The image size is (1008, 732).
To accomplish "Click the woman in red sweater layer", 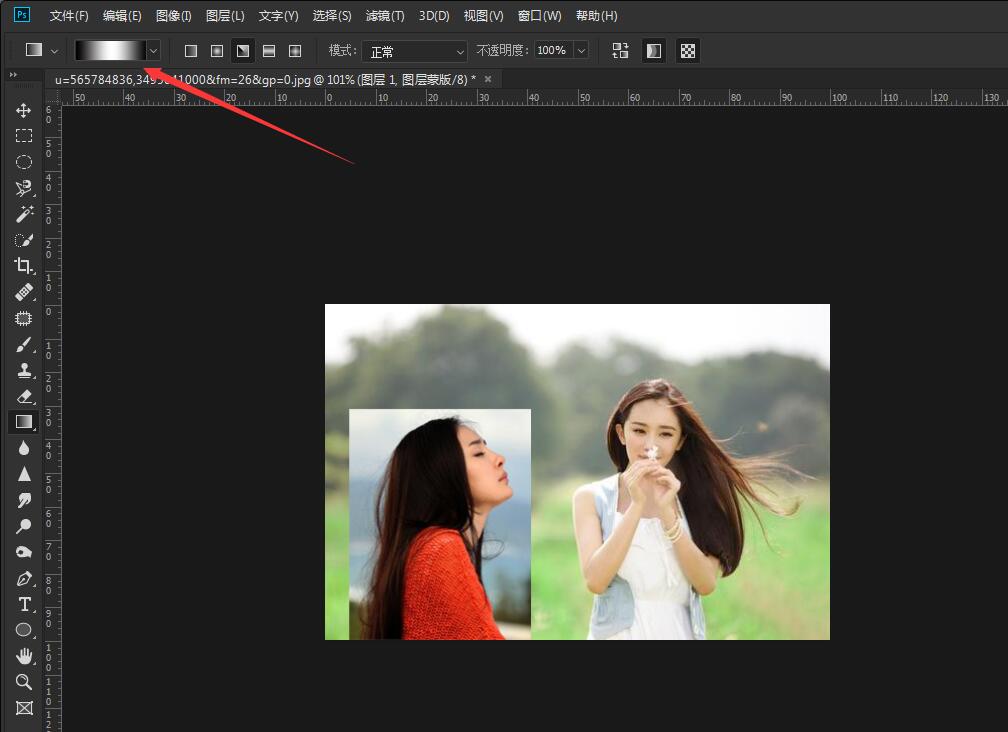I will (x=440, y=524).
